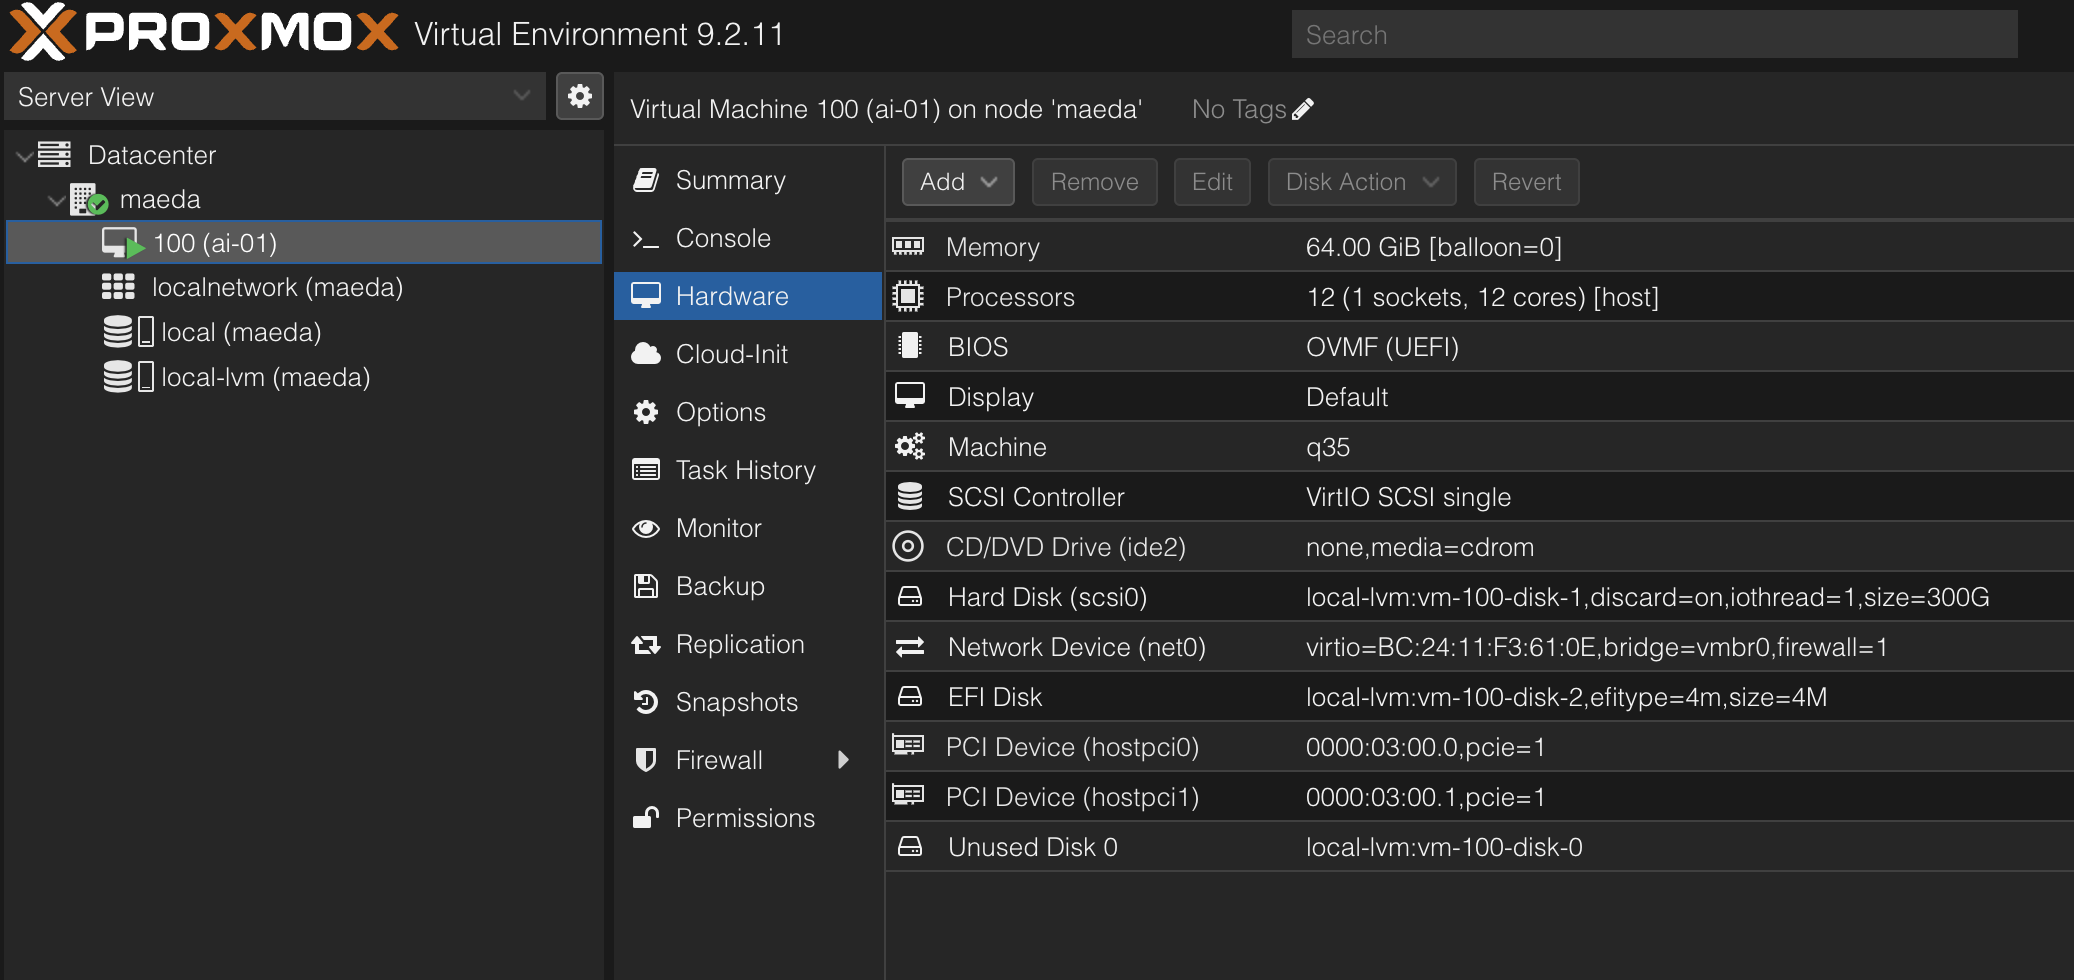Image resolution: width=2074 pixels, height=980 pixels.
Task: Click the Display monitor icon
Action: [909, 396]
